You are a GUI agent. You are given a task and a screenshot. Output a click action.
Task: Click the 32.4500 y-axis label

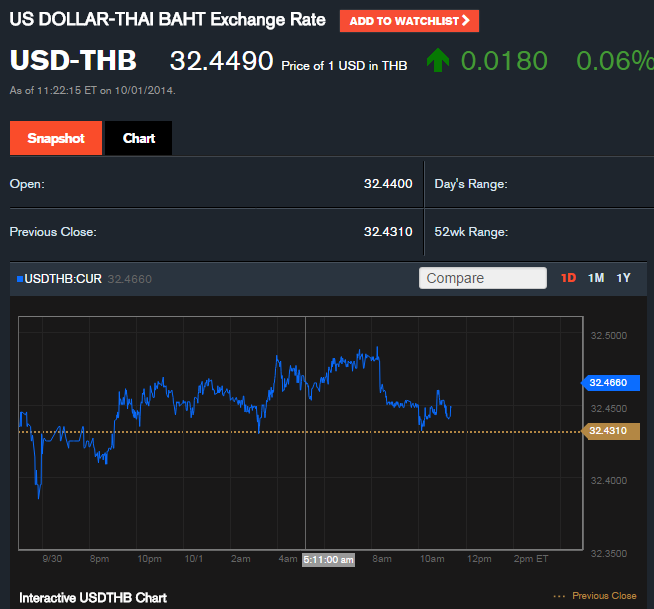click(x=609, y=409)
